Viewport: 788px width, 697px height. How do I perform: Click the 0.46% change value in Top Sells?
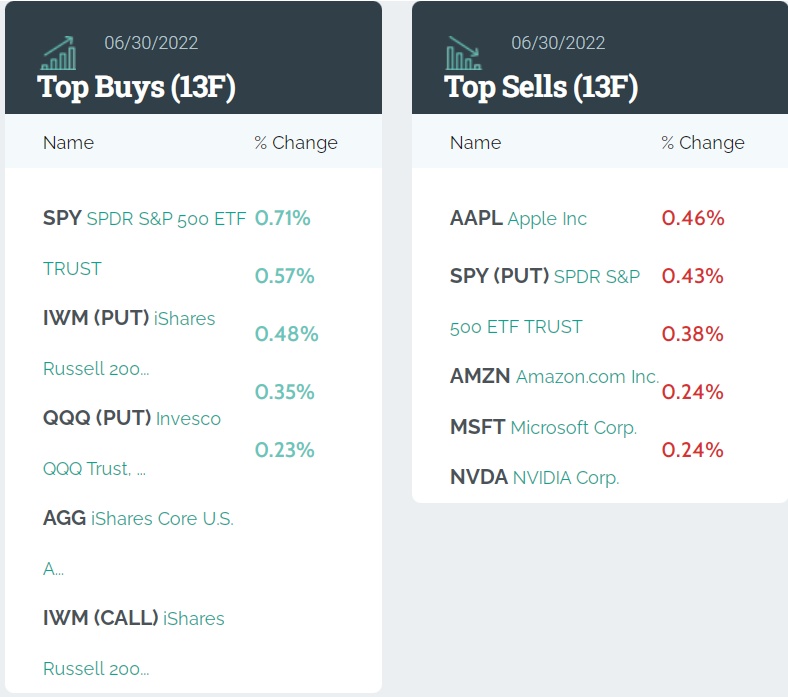[693, 218]
